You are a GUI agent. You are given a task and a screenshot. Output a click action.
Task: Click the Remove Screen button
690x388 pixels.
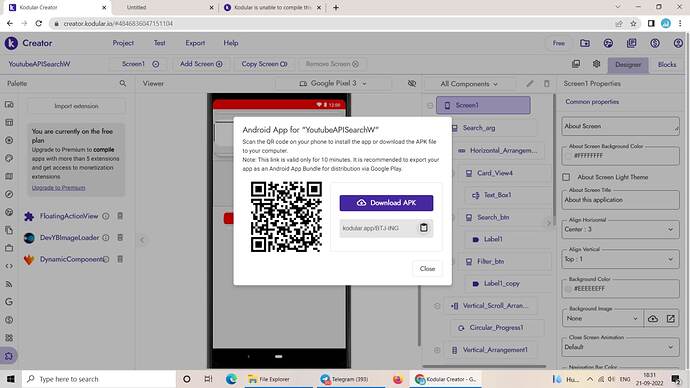click(332, 64)
